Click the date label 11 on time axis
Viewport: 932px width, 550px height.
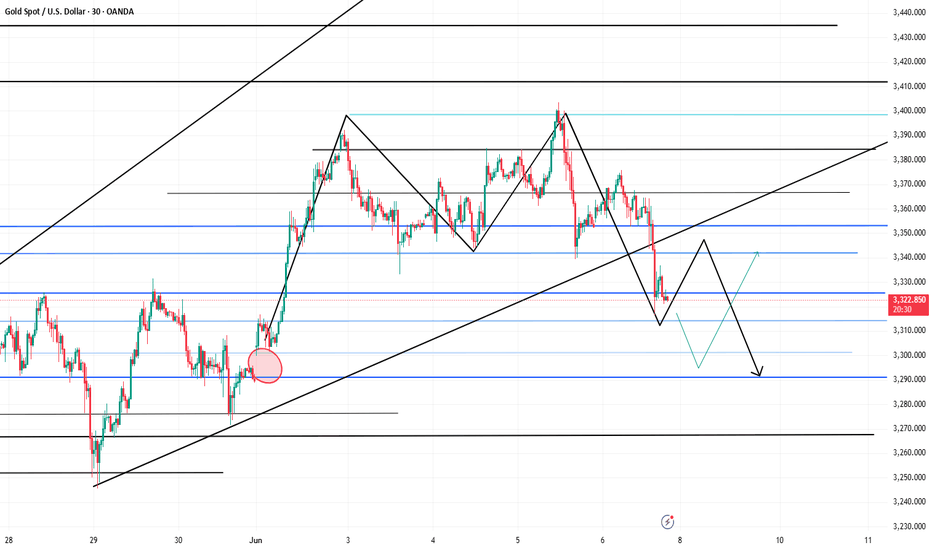click(868, 540)
